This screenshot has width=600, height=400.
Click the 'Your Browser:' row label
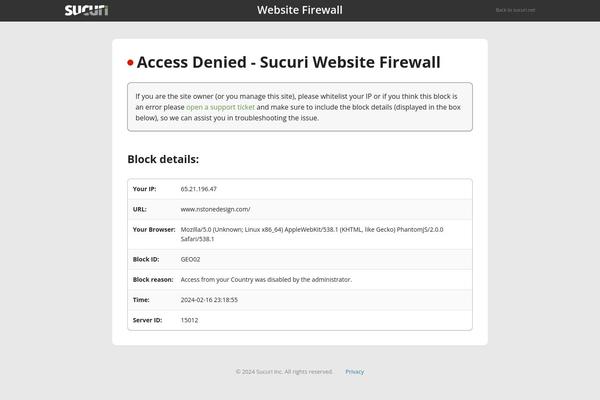154,229
